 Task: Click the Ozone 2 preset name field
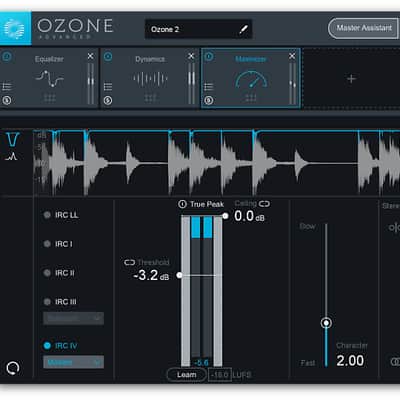pyautogui.click(x=198, y=29)
